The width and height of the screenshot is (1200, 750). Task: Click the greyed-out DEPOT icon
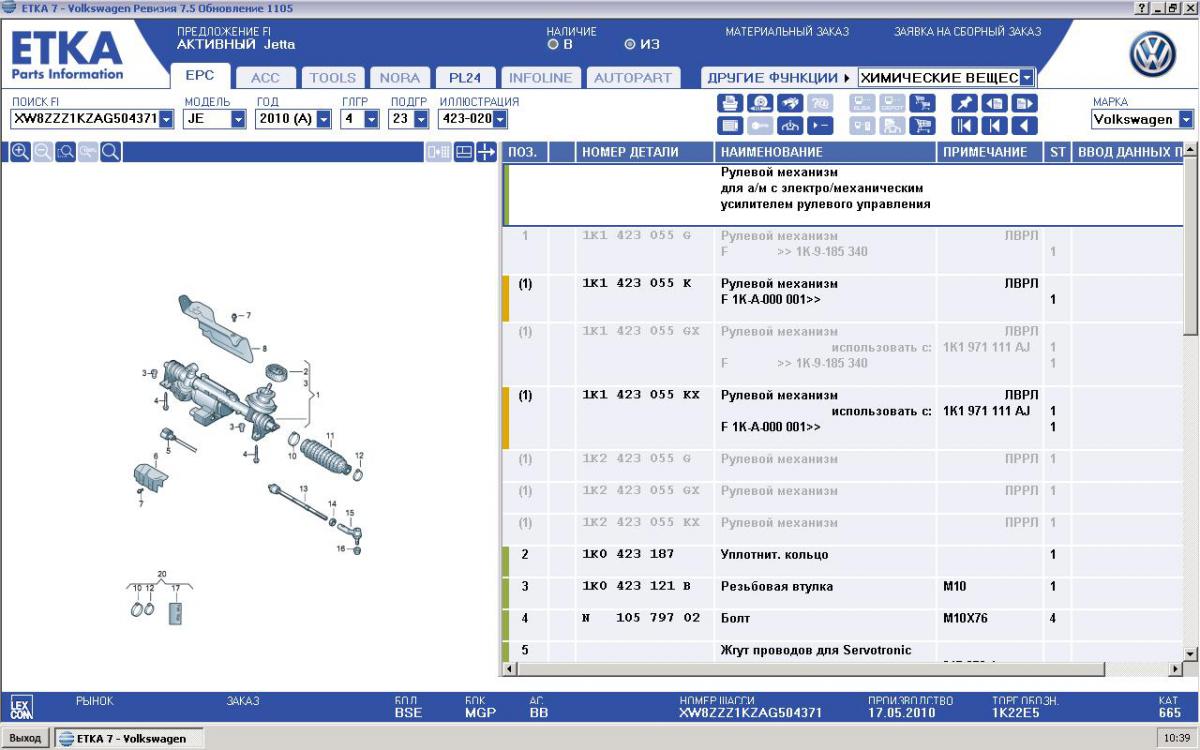pos(892,103)
